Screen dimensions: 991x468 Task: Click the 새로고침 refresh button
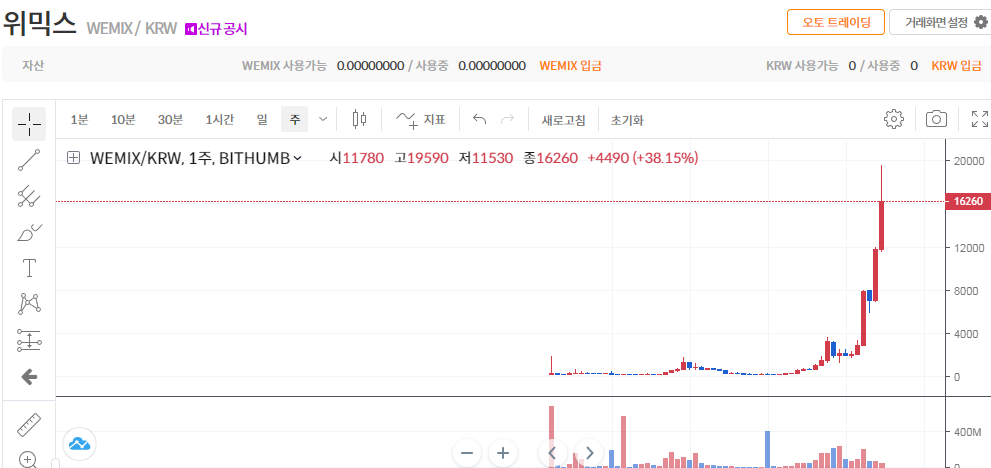[x=563, y=120]
